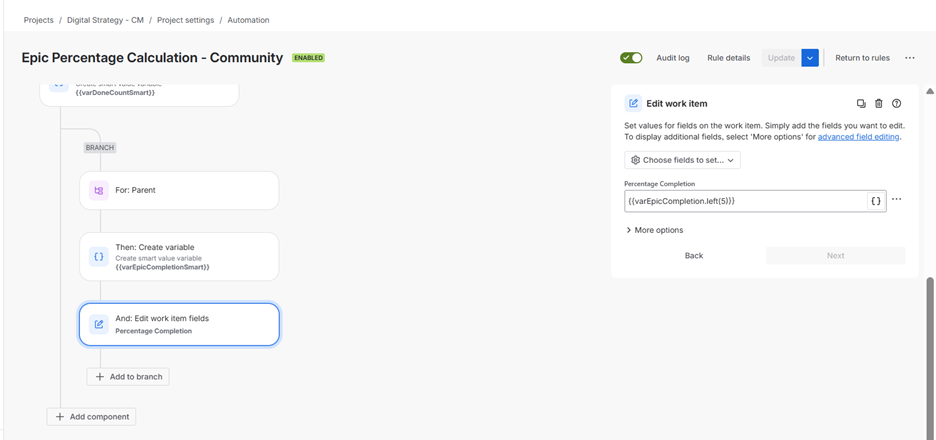The image size is (936, 440).
Task: Click the top-right rule more actions ellipsis
Action: click(x=909, y=58)
